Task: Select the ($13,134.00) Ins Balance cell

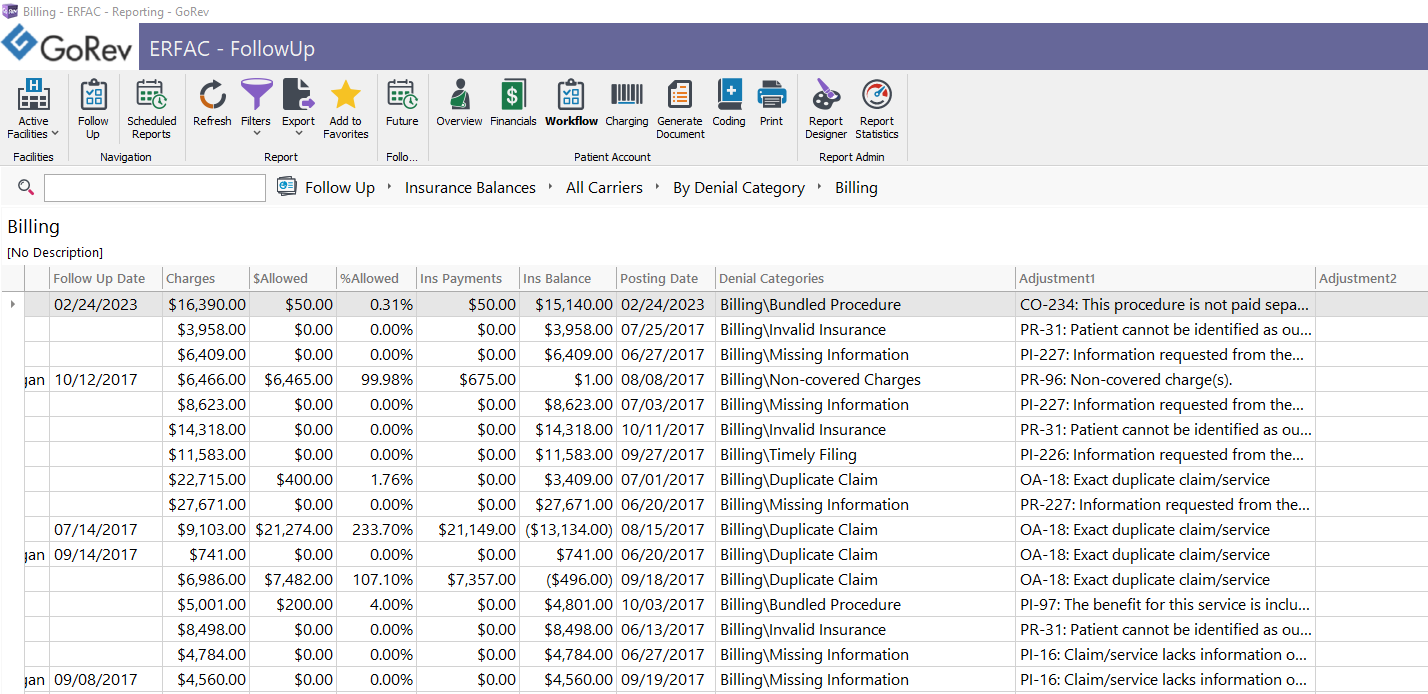Action: 568,529
